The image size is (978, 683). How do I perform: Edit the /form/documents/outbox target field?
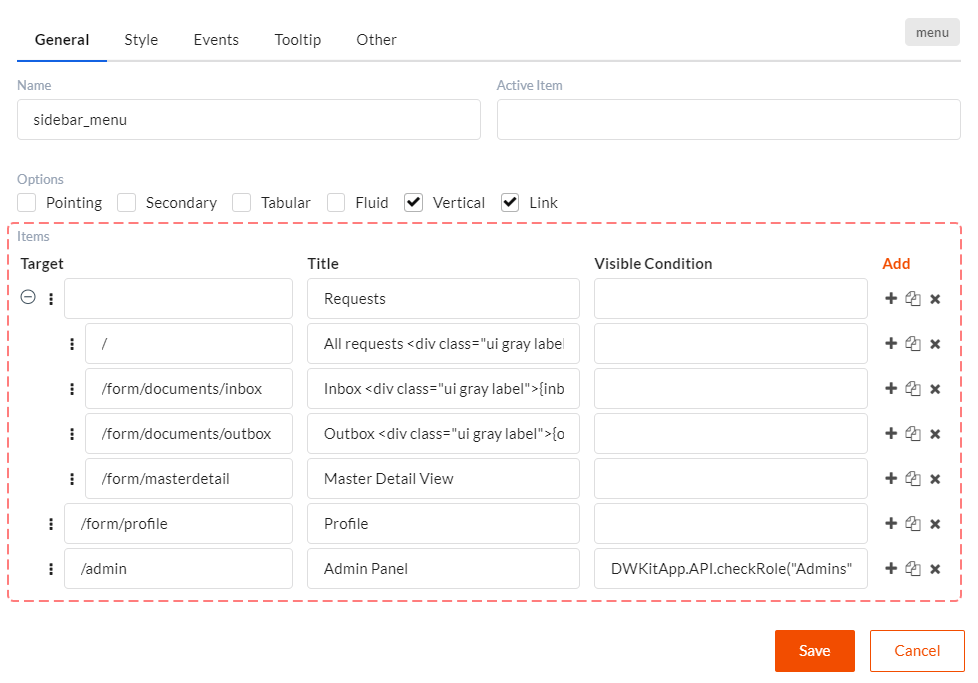pos(189,434)
